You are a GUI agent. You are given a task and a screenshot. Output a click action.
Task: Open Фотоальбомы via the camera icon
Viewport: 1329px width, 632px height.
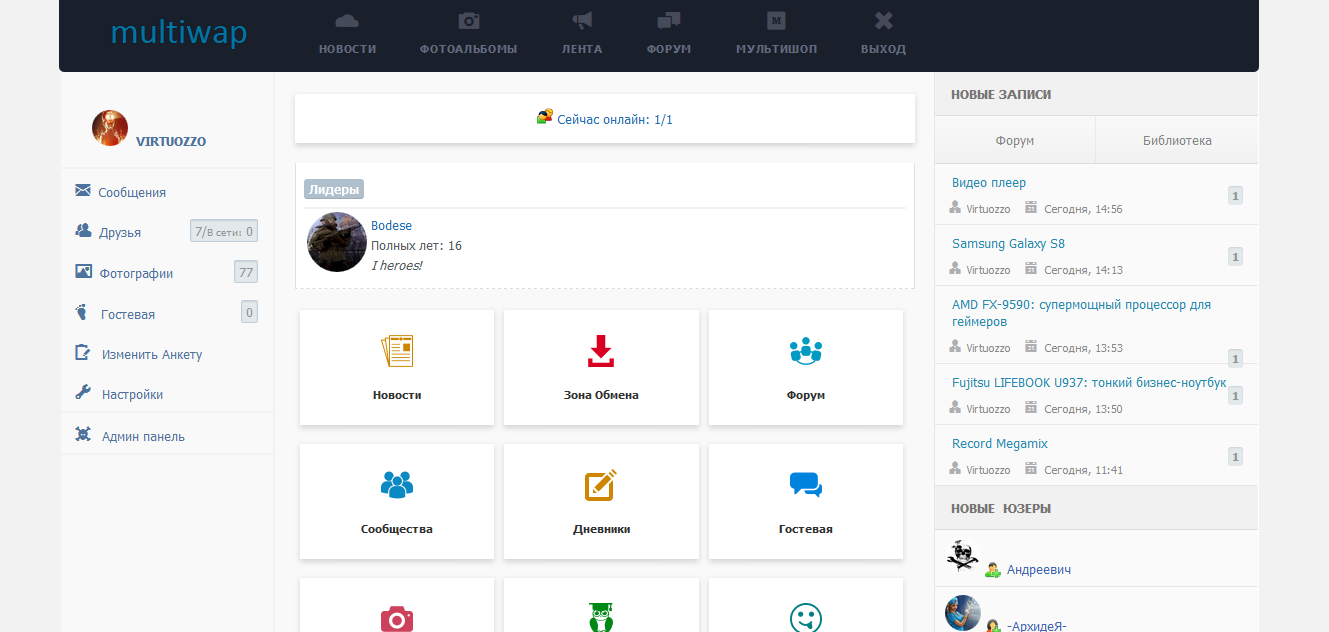coord(468,21)
